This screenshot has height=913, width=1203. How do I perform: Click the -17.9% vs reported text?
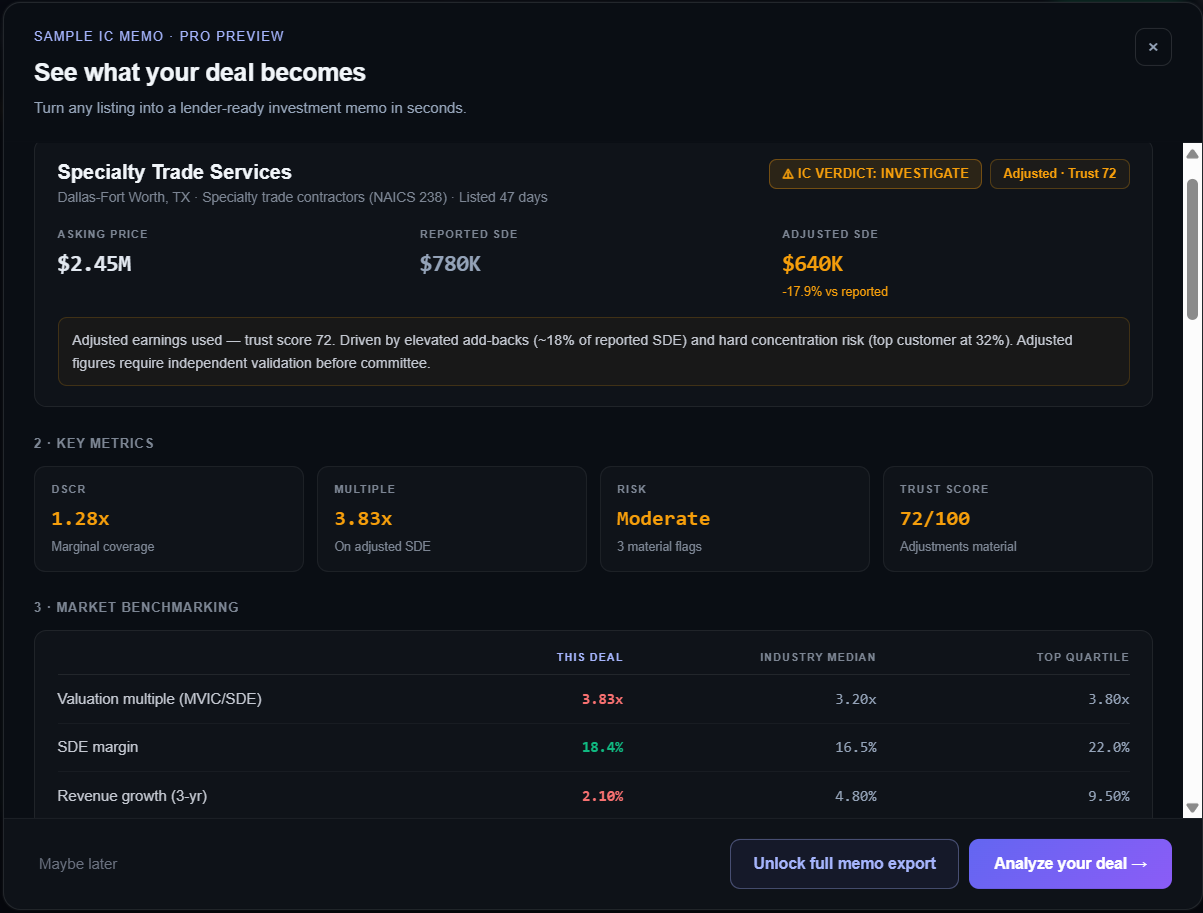coord(835,292)
